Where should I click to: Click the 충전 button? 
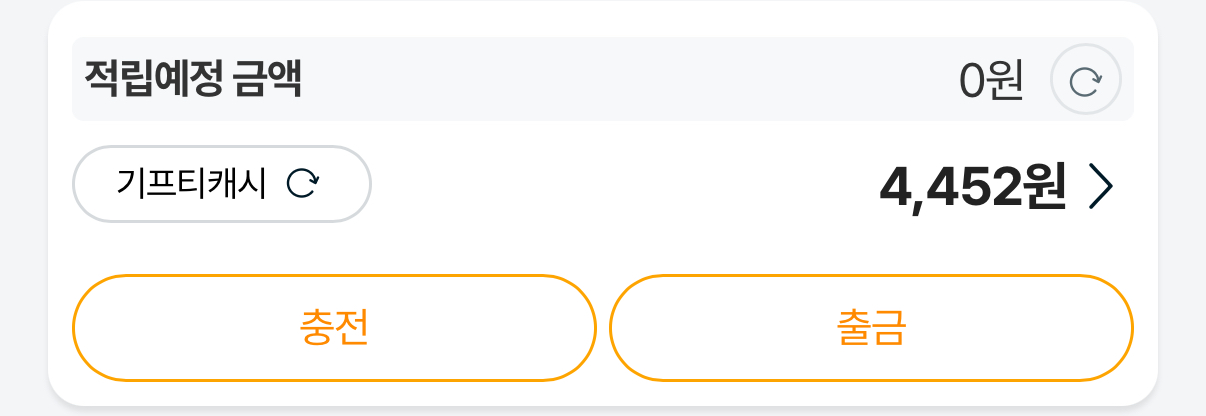point(334,328)
